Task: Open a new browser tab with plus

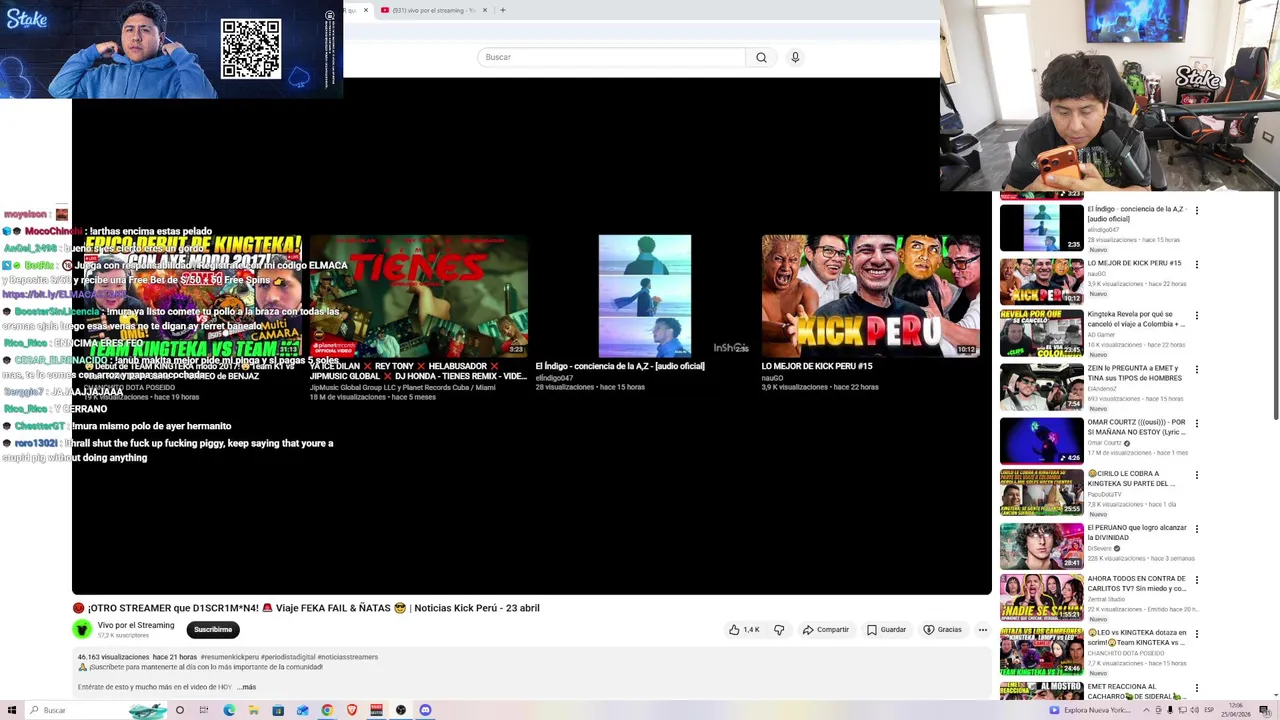Action: click(503, 10)
